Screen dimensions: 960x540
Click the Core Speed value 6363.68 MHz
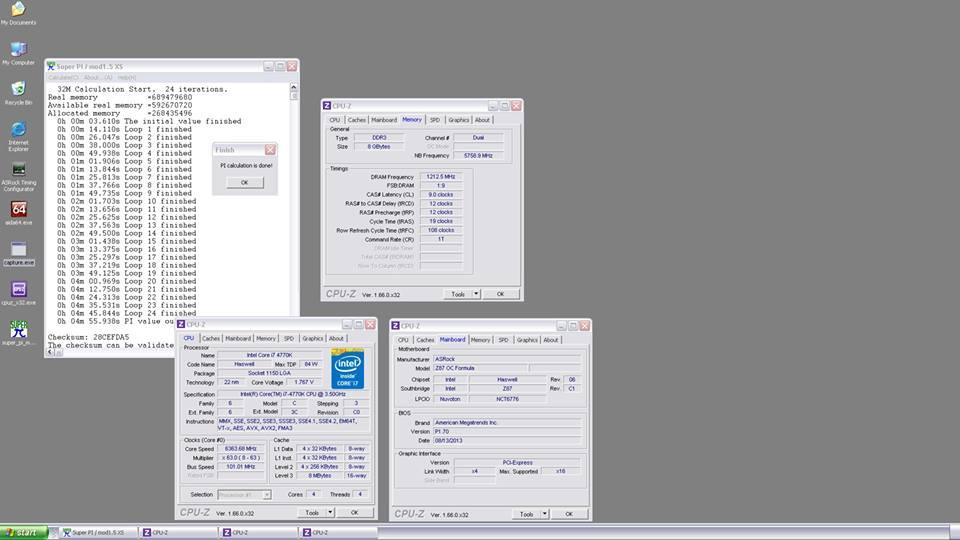point(241,449)
